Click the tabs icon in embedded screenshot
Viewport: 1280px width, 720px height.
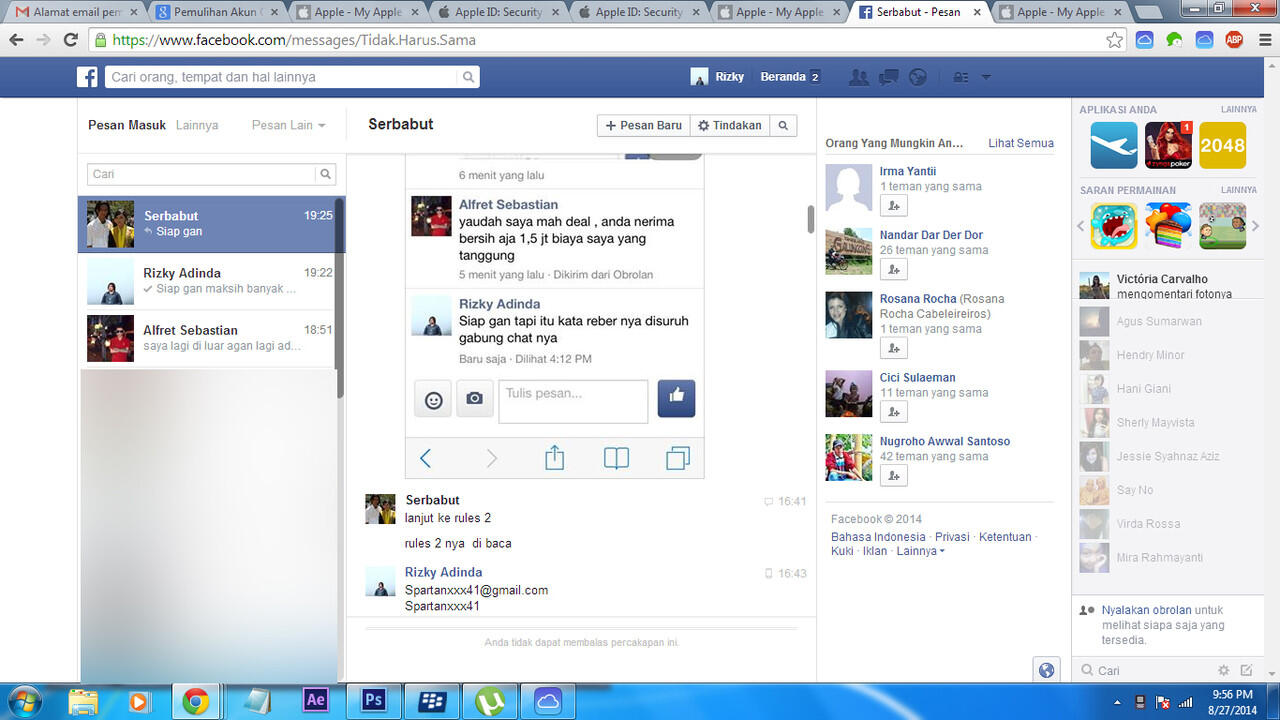[x=678, y=458]
